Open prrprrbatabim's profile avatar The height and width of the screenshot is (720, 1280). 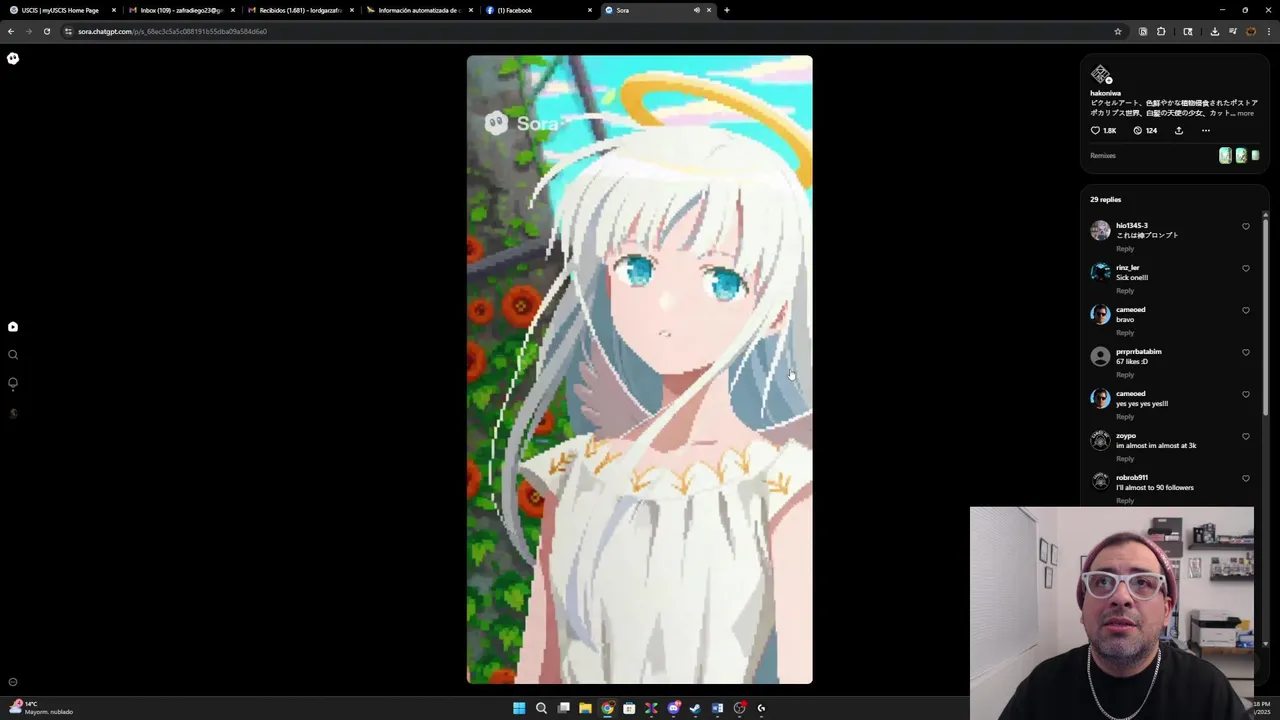pos(1100,356)
